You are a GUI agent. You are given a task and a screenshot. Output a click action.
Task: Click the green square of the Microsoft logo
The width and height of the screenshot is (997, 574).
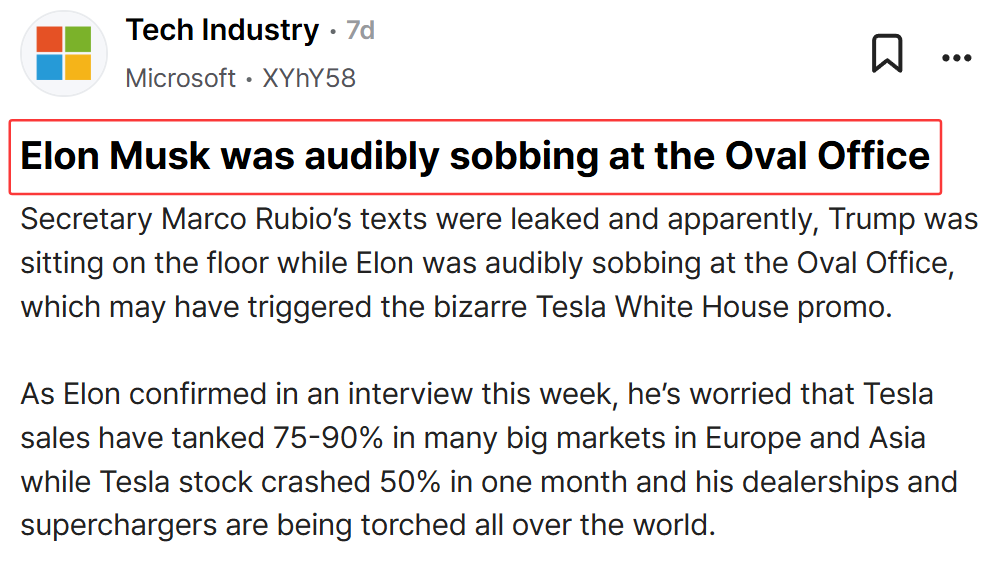(78, 39)
